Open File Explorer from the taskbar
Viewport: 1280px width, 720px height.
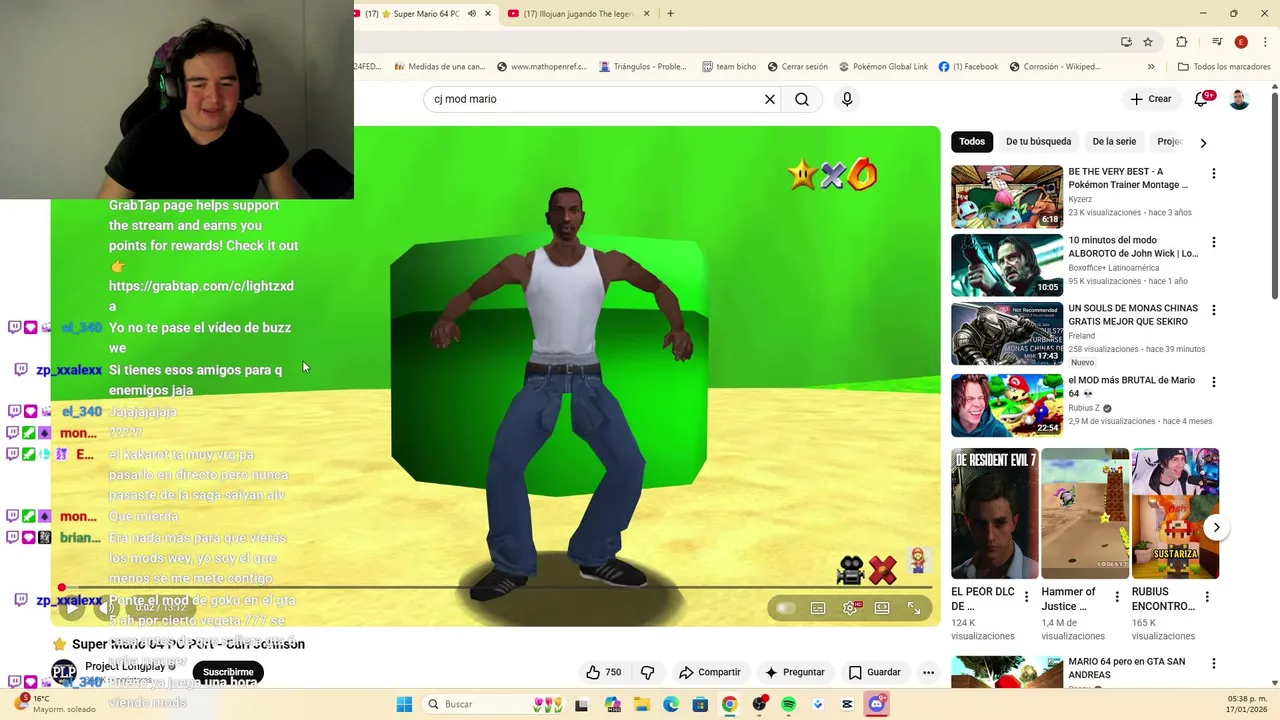pyautogui.click(x=642, y=704)
